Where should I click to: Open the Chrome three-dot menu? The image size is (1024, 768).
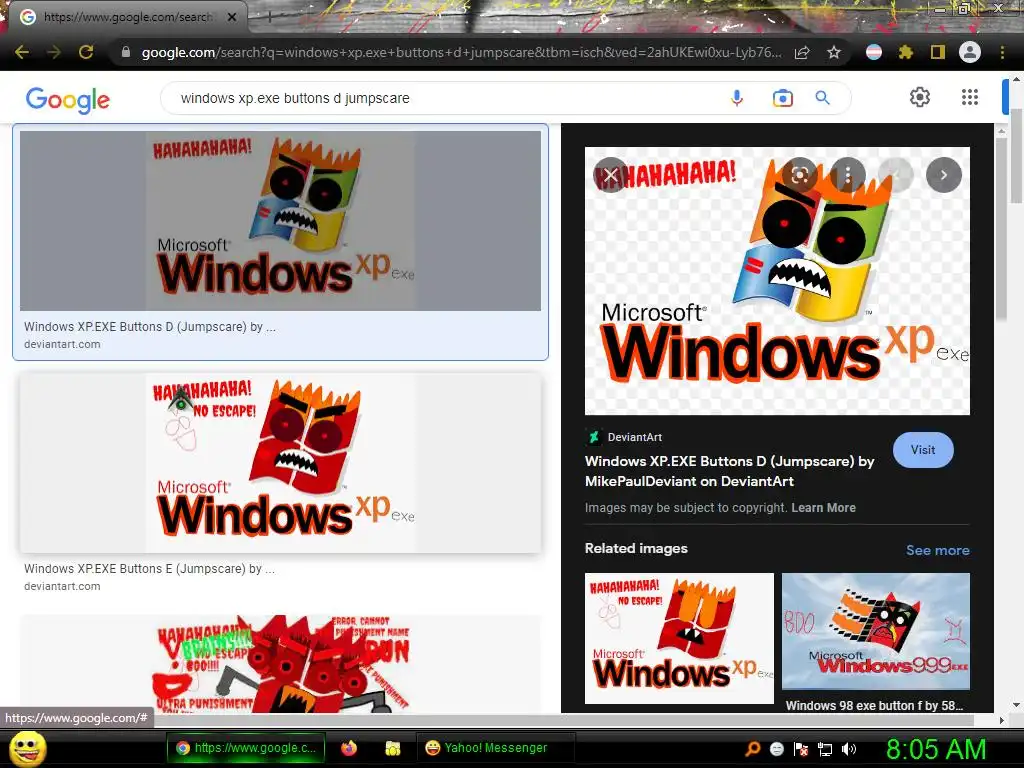click(x=1002, y=52)
